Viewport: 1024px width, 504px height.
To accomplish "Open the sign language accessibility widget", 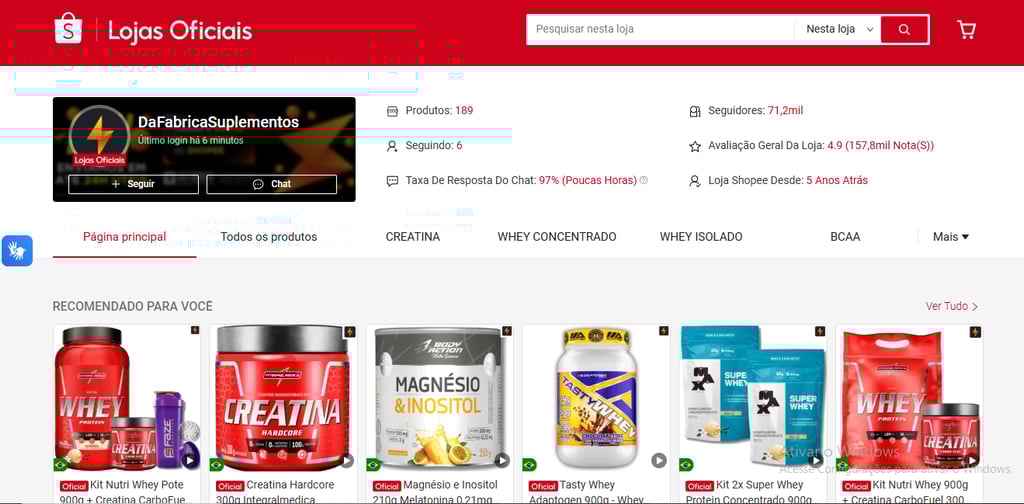I will [17, 251].
